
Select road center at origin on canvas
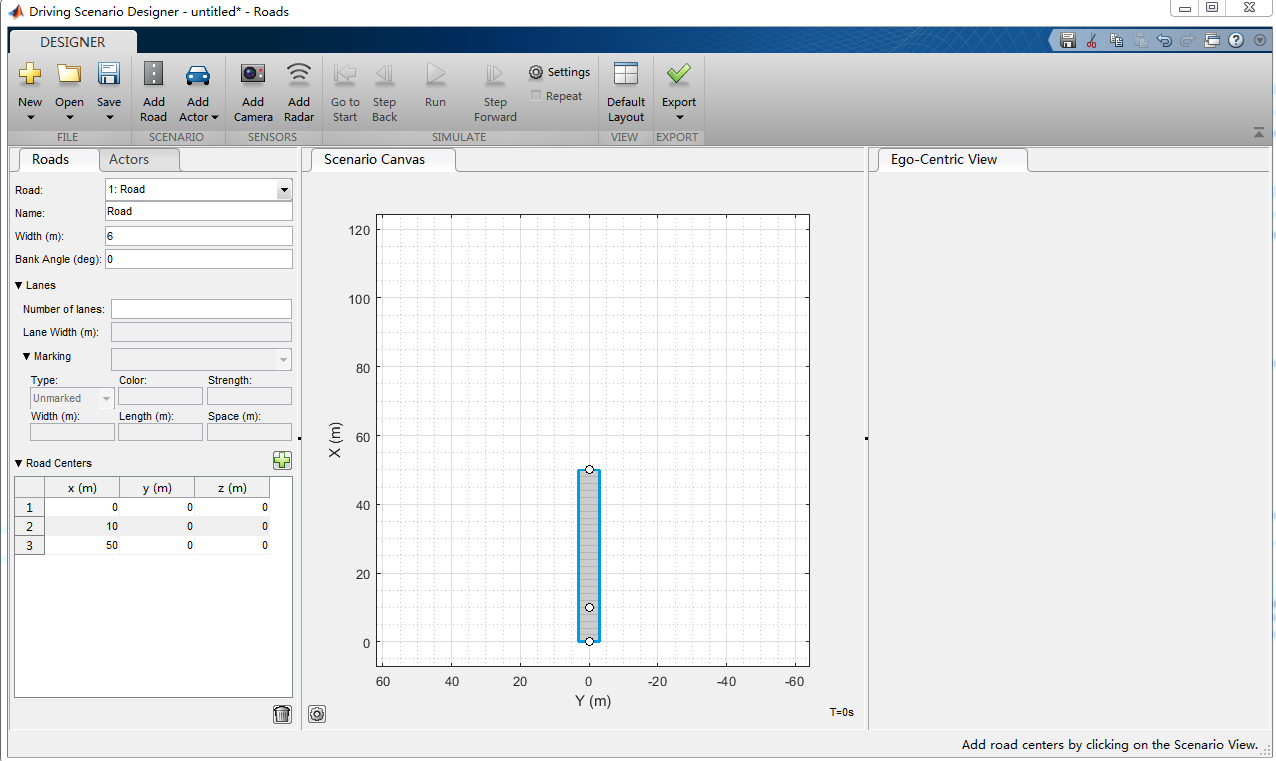pos(589,642)
